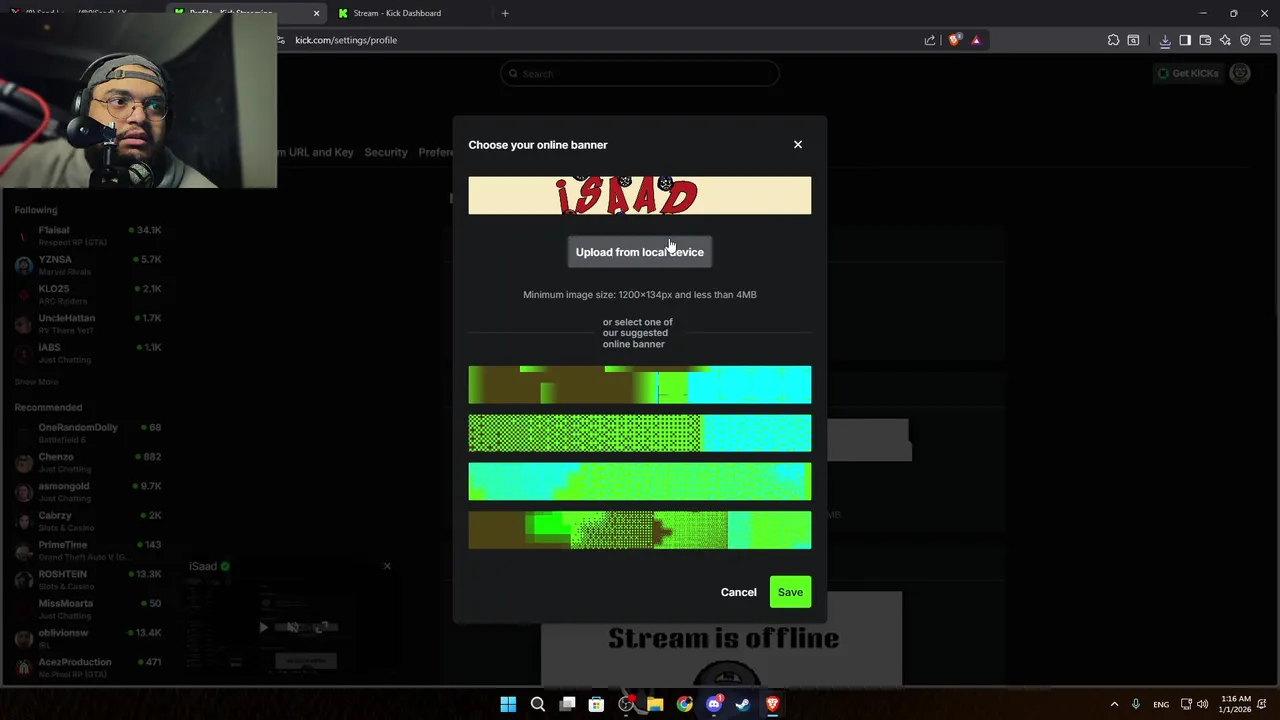The width and height of the screenshot is (1280, 720).
Task: Open the Windows Start menu
Action: point(508,705)
